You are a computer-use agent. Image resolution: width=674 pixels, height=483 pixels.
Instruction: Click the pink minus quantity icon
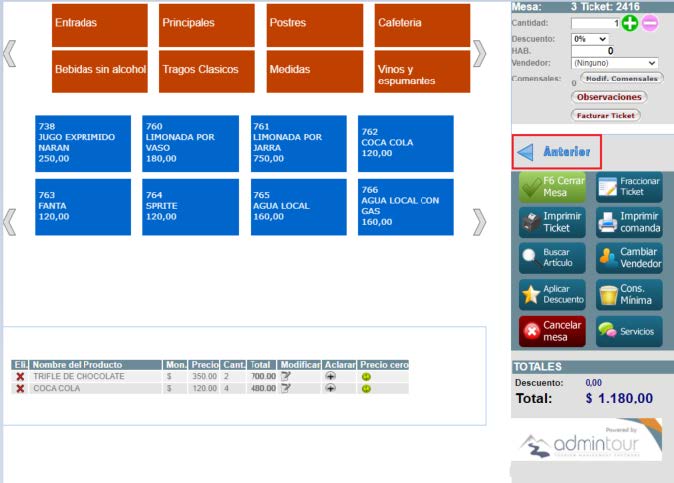click(650, 23)
